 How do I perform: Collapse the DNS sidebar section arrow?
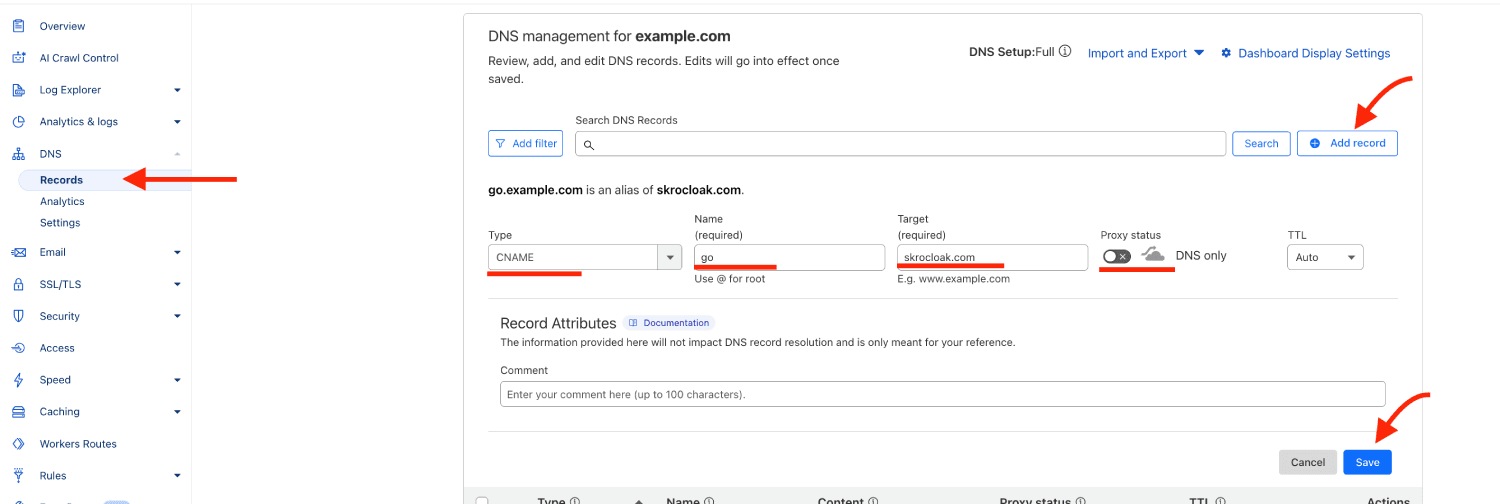tap(177, 154)
